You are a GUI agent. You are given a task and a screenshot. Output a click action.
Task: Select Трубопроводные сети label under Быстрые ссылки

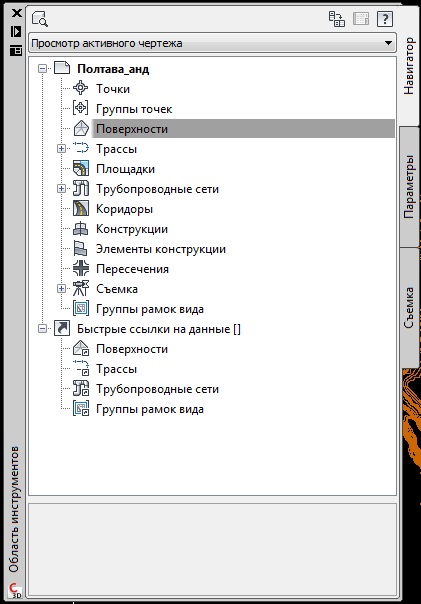[158, 389]
